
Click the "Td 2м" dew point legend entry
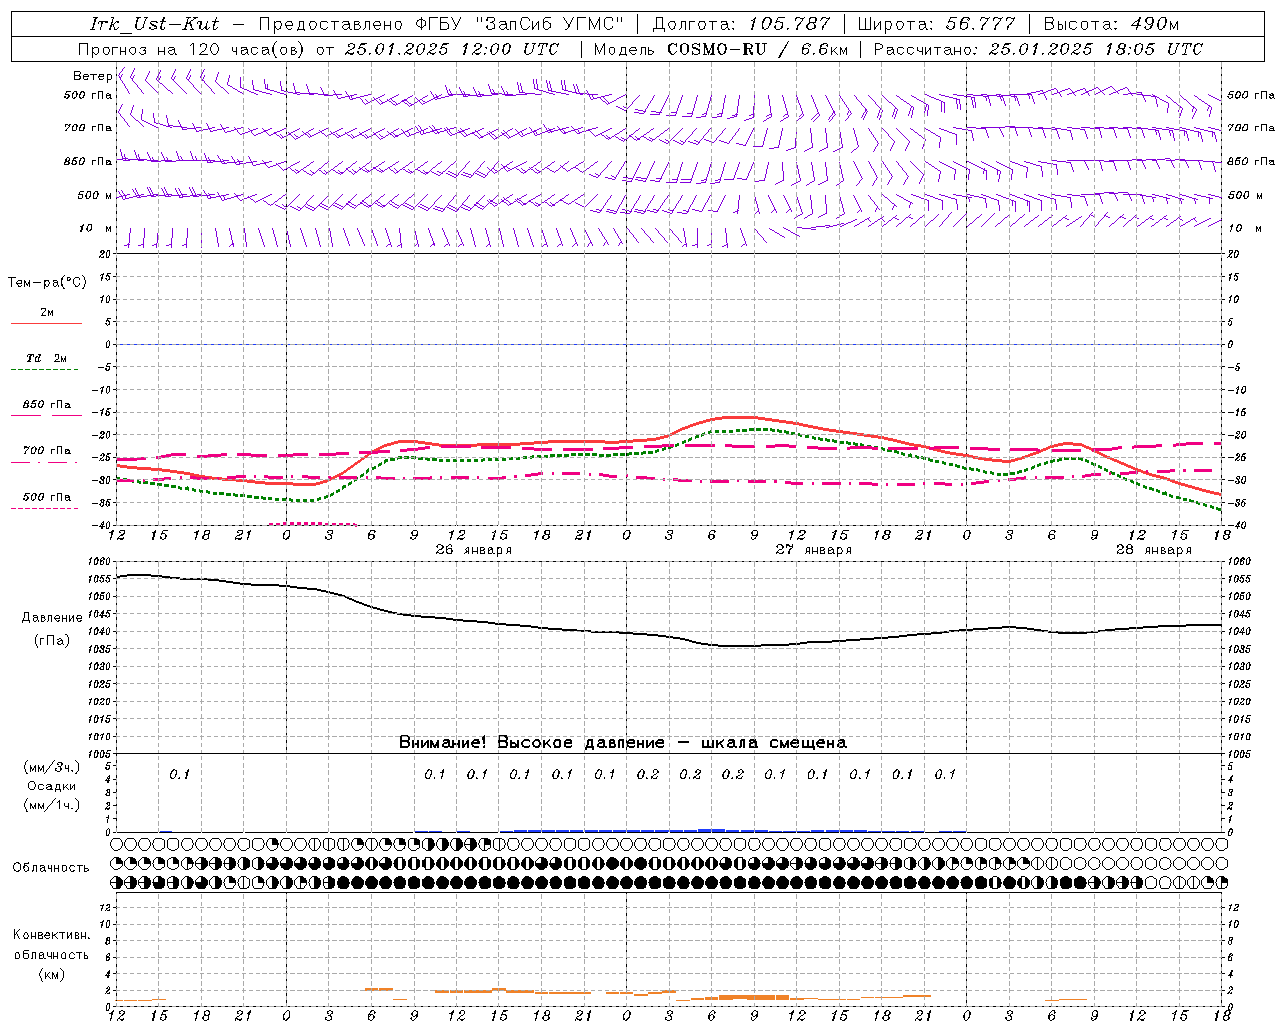click(x=46, y=358)
